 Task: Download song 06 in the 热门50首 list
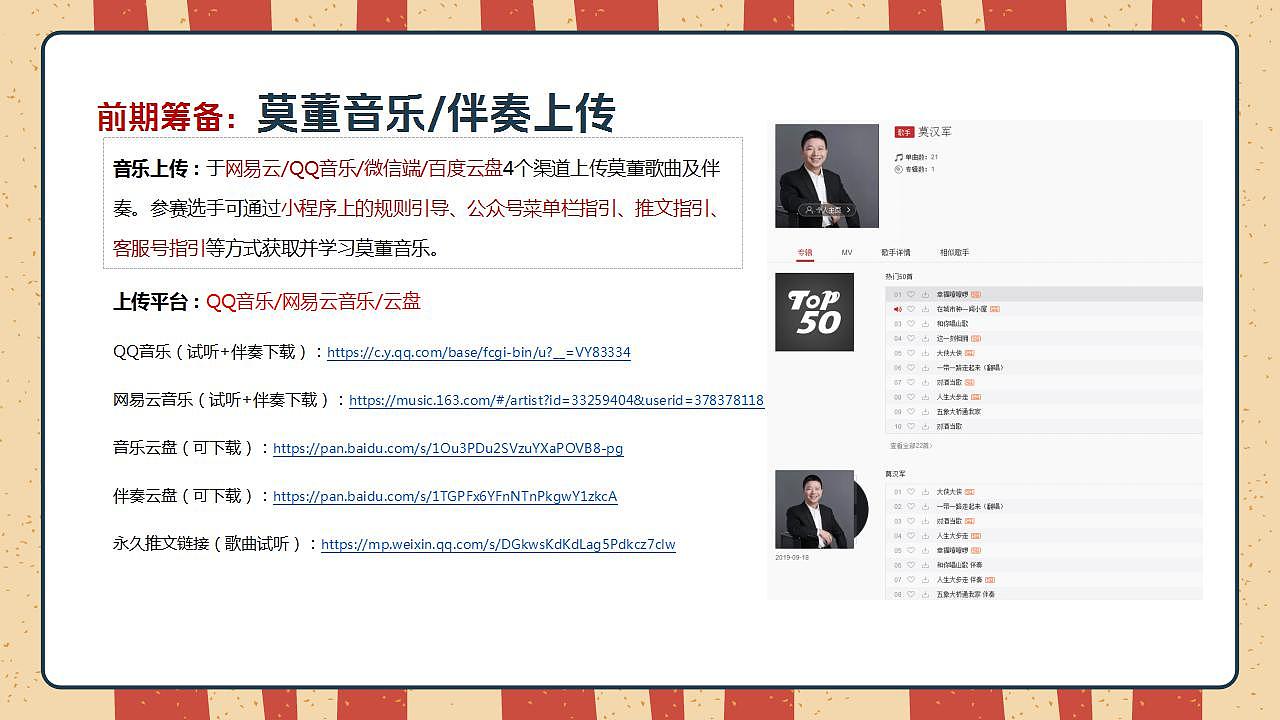925,367
